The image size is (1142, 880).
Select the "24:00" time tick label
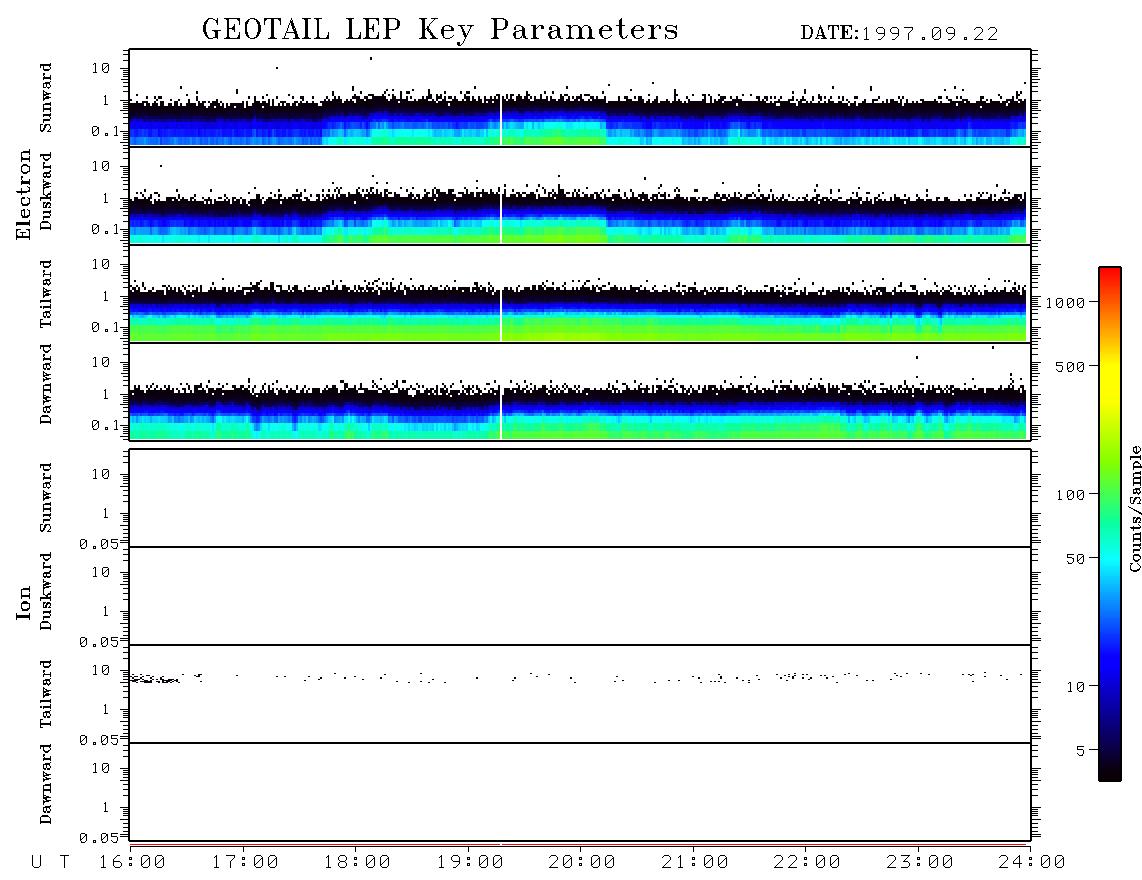1032,863
